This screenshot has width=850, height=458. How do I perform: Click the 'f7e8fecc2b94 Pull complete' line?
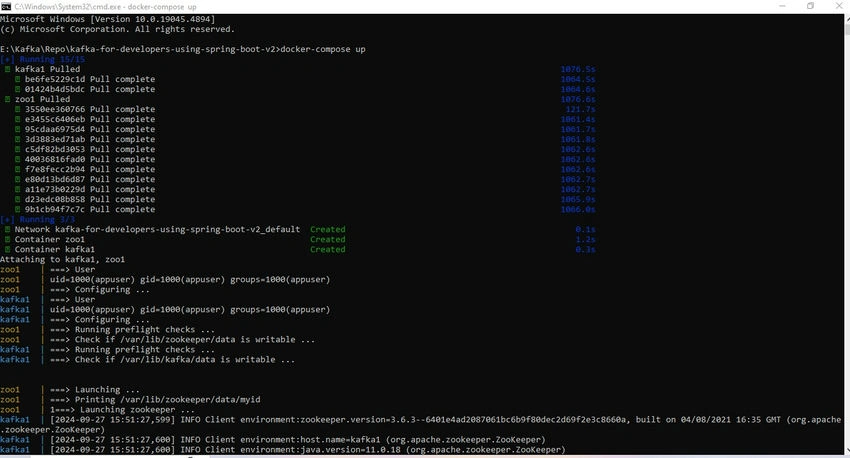pyautogui.click(x=89, y=170)
